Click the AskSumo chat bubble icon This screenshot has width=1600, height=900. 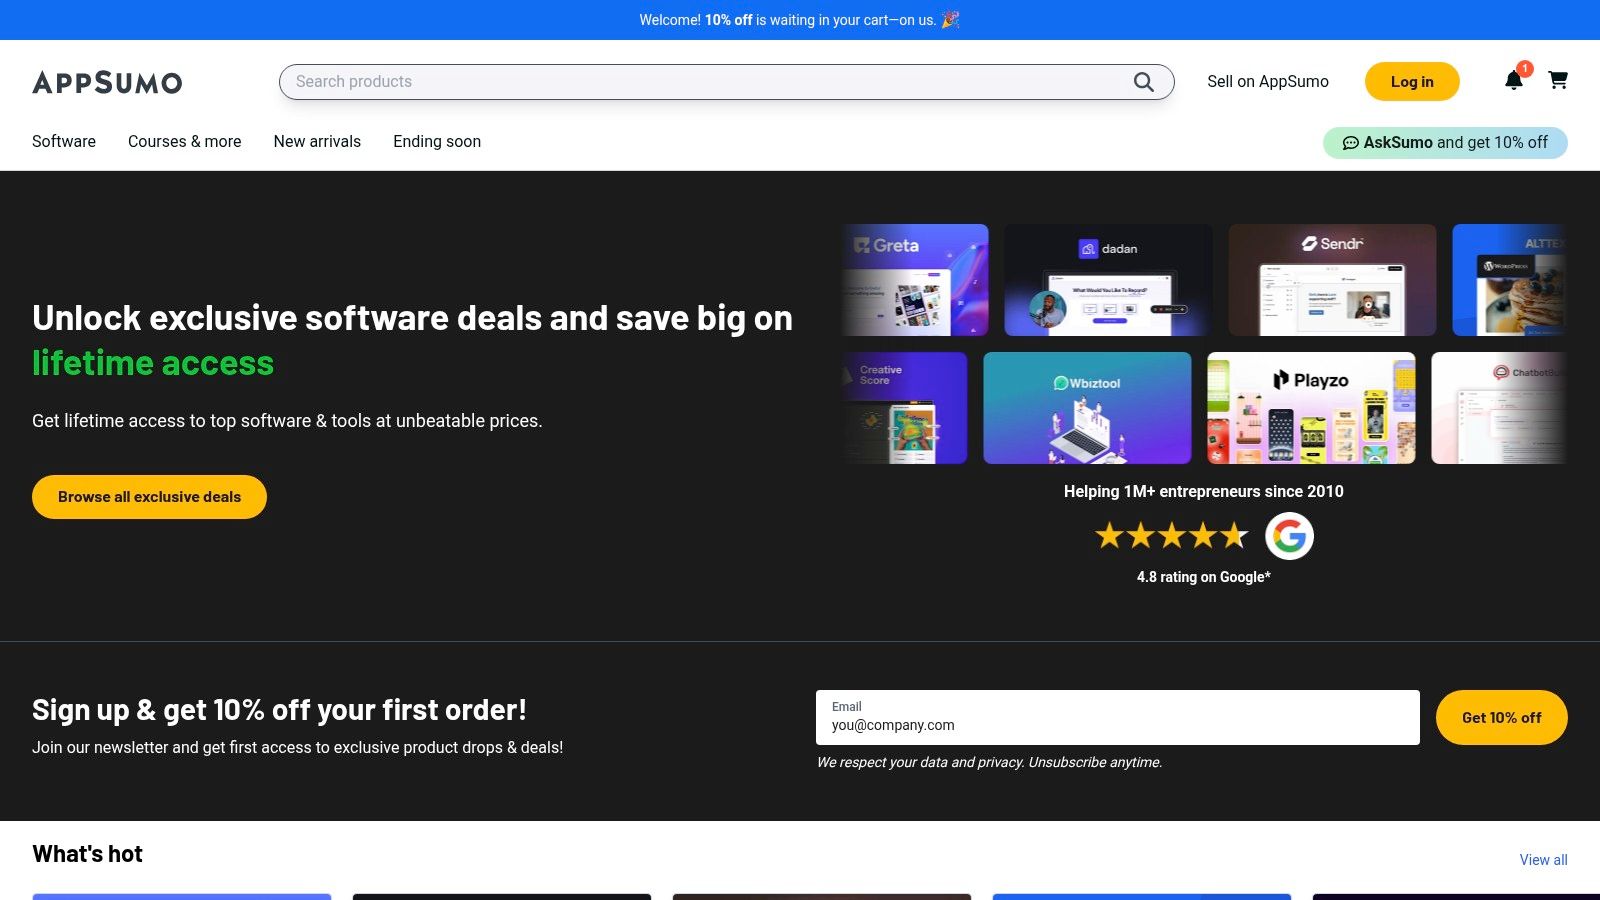pos(1350,143)
